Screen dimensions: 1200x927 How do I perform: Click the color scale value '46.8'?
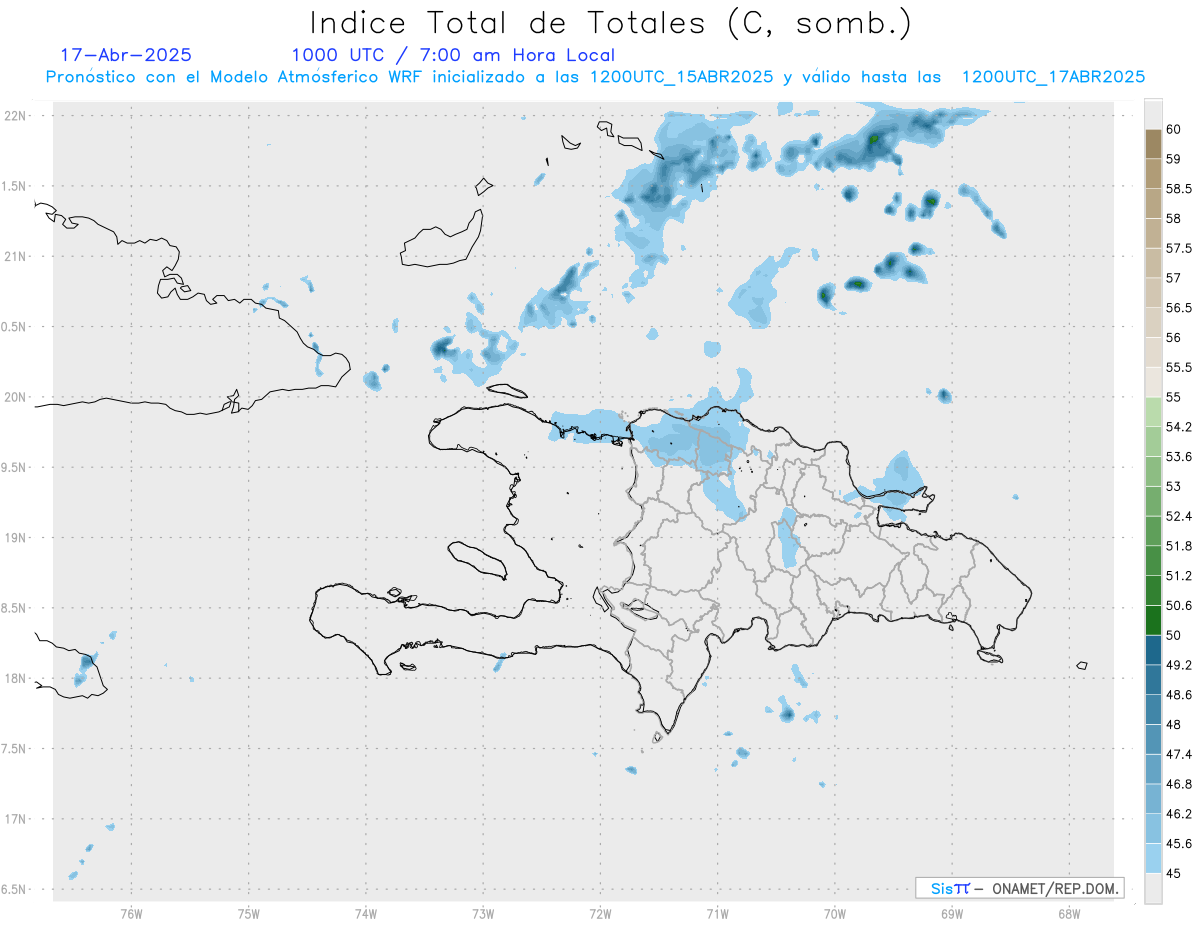tap(1178, 784)
